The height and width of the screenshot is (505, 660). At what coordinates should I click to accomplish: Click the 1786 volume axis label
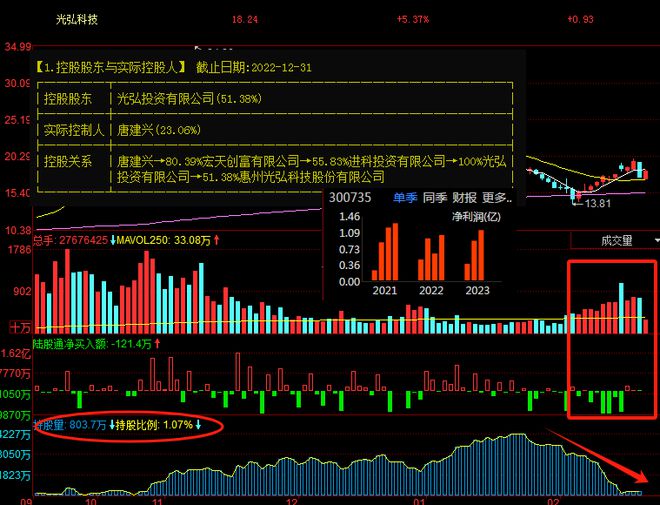19,250
